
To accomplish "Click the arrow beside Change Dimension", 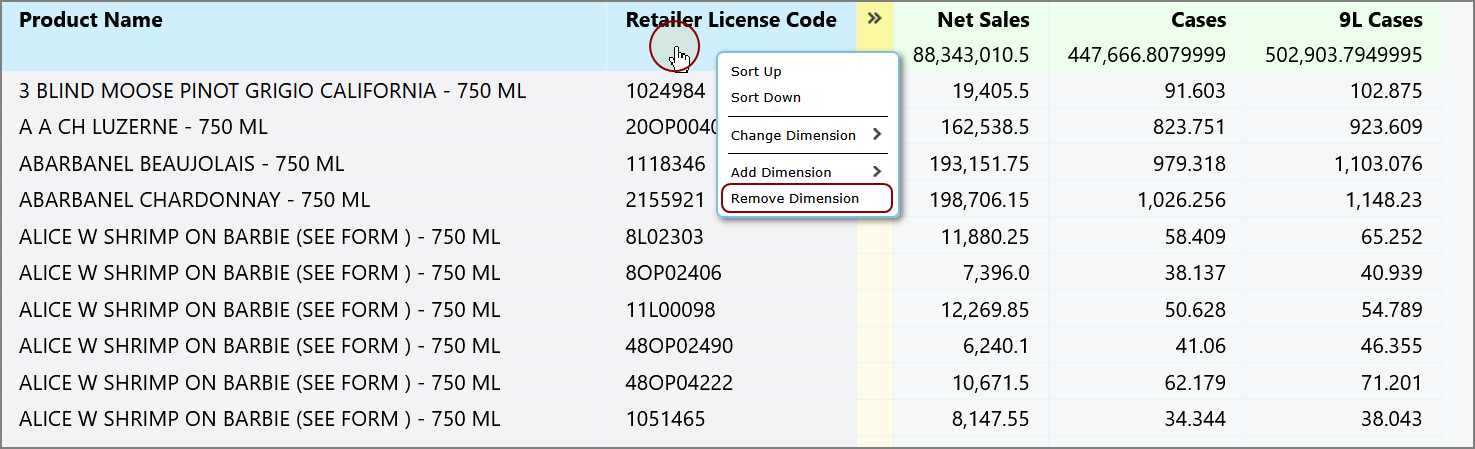I will click(x=877, y=135).
